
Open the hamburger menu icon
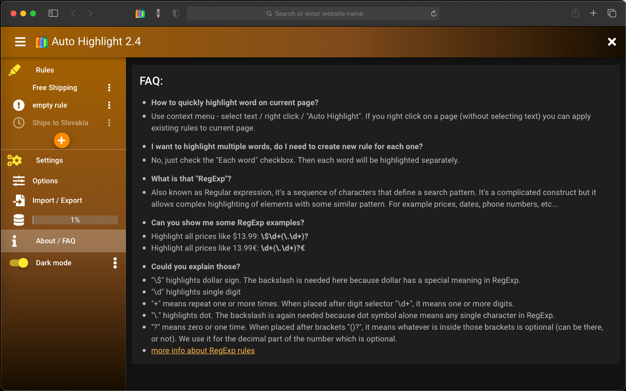[x=20, y=42]
